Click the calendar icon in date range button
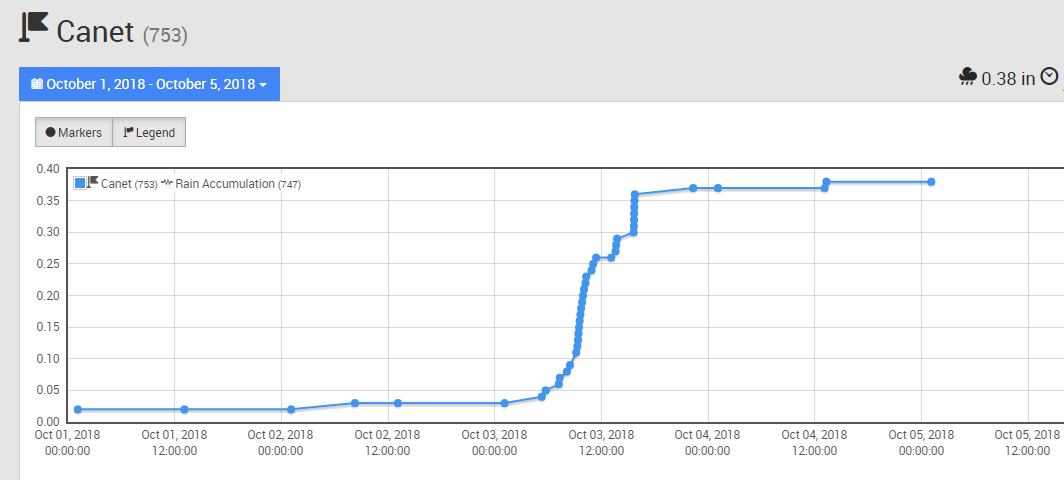1064x480 pixels. 37,85
